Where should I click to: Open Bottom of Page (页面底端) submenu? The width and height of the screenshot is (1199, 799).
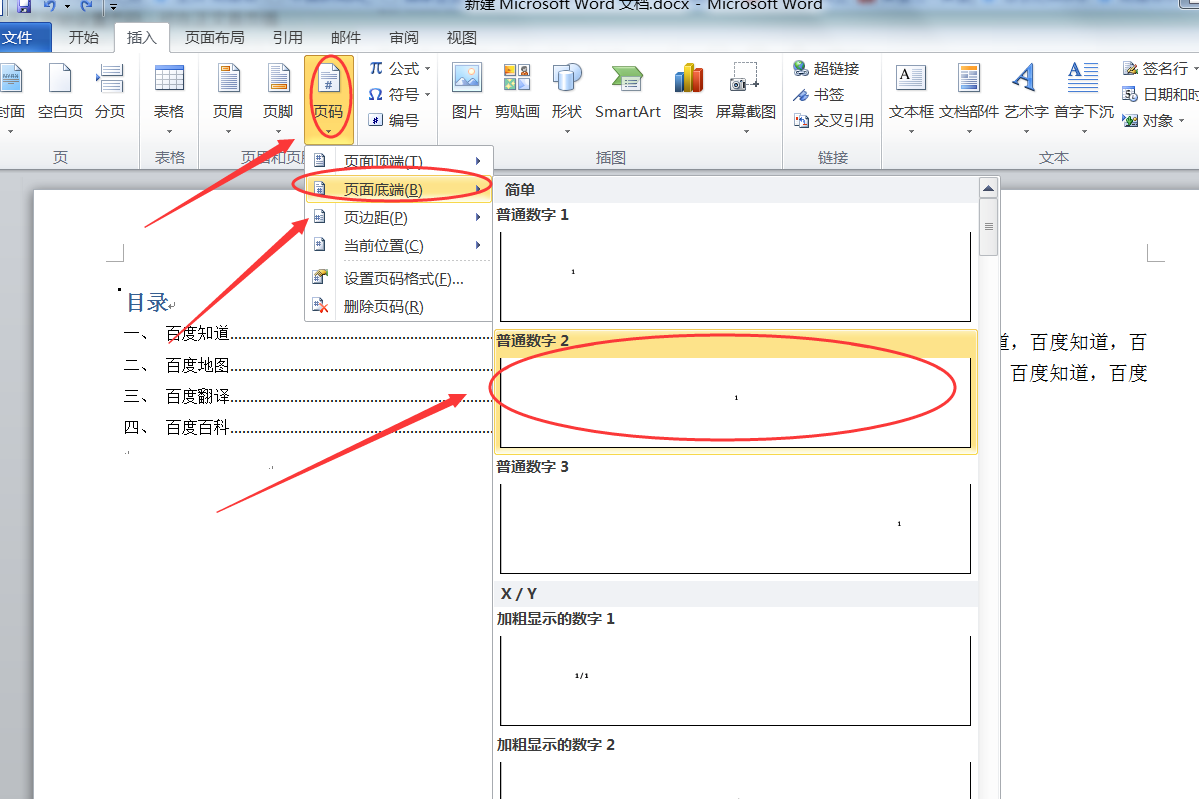(398, 189)
